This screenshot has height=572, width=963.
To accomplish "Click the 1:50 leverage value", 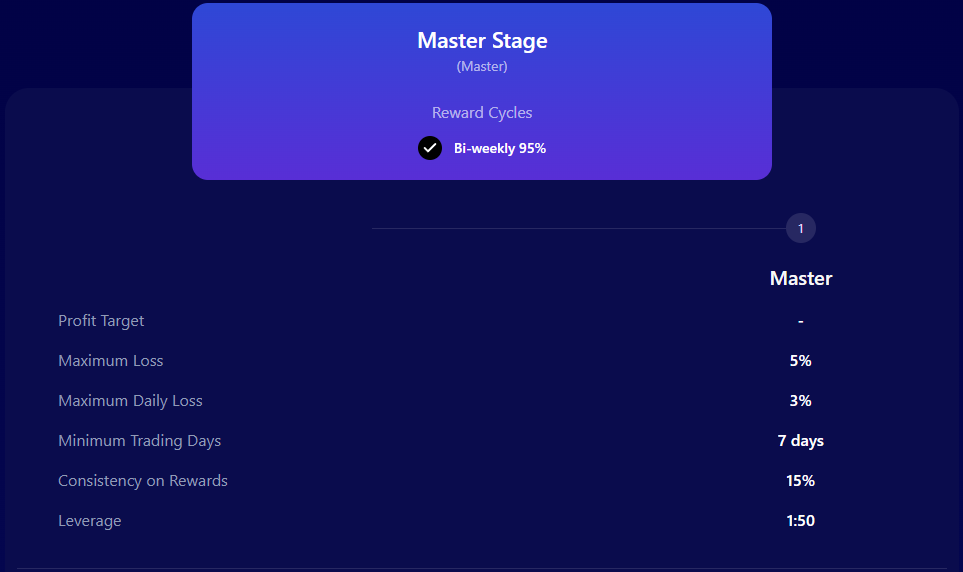I will pos(801,521).
